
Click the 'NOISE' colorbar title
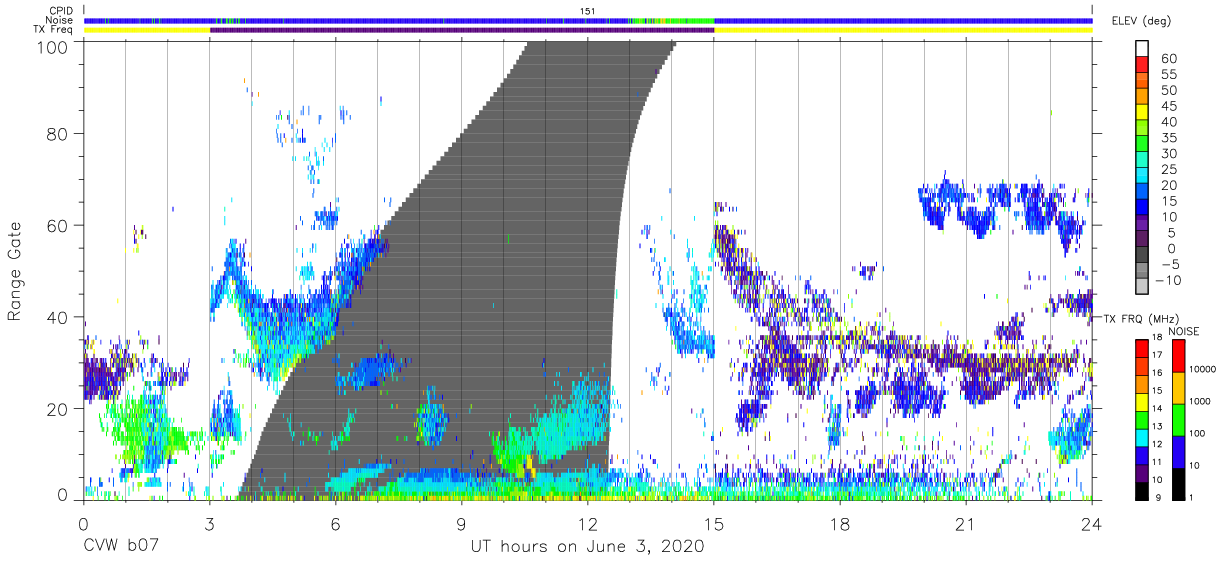1186,331
